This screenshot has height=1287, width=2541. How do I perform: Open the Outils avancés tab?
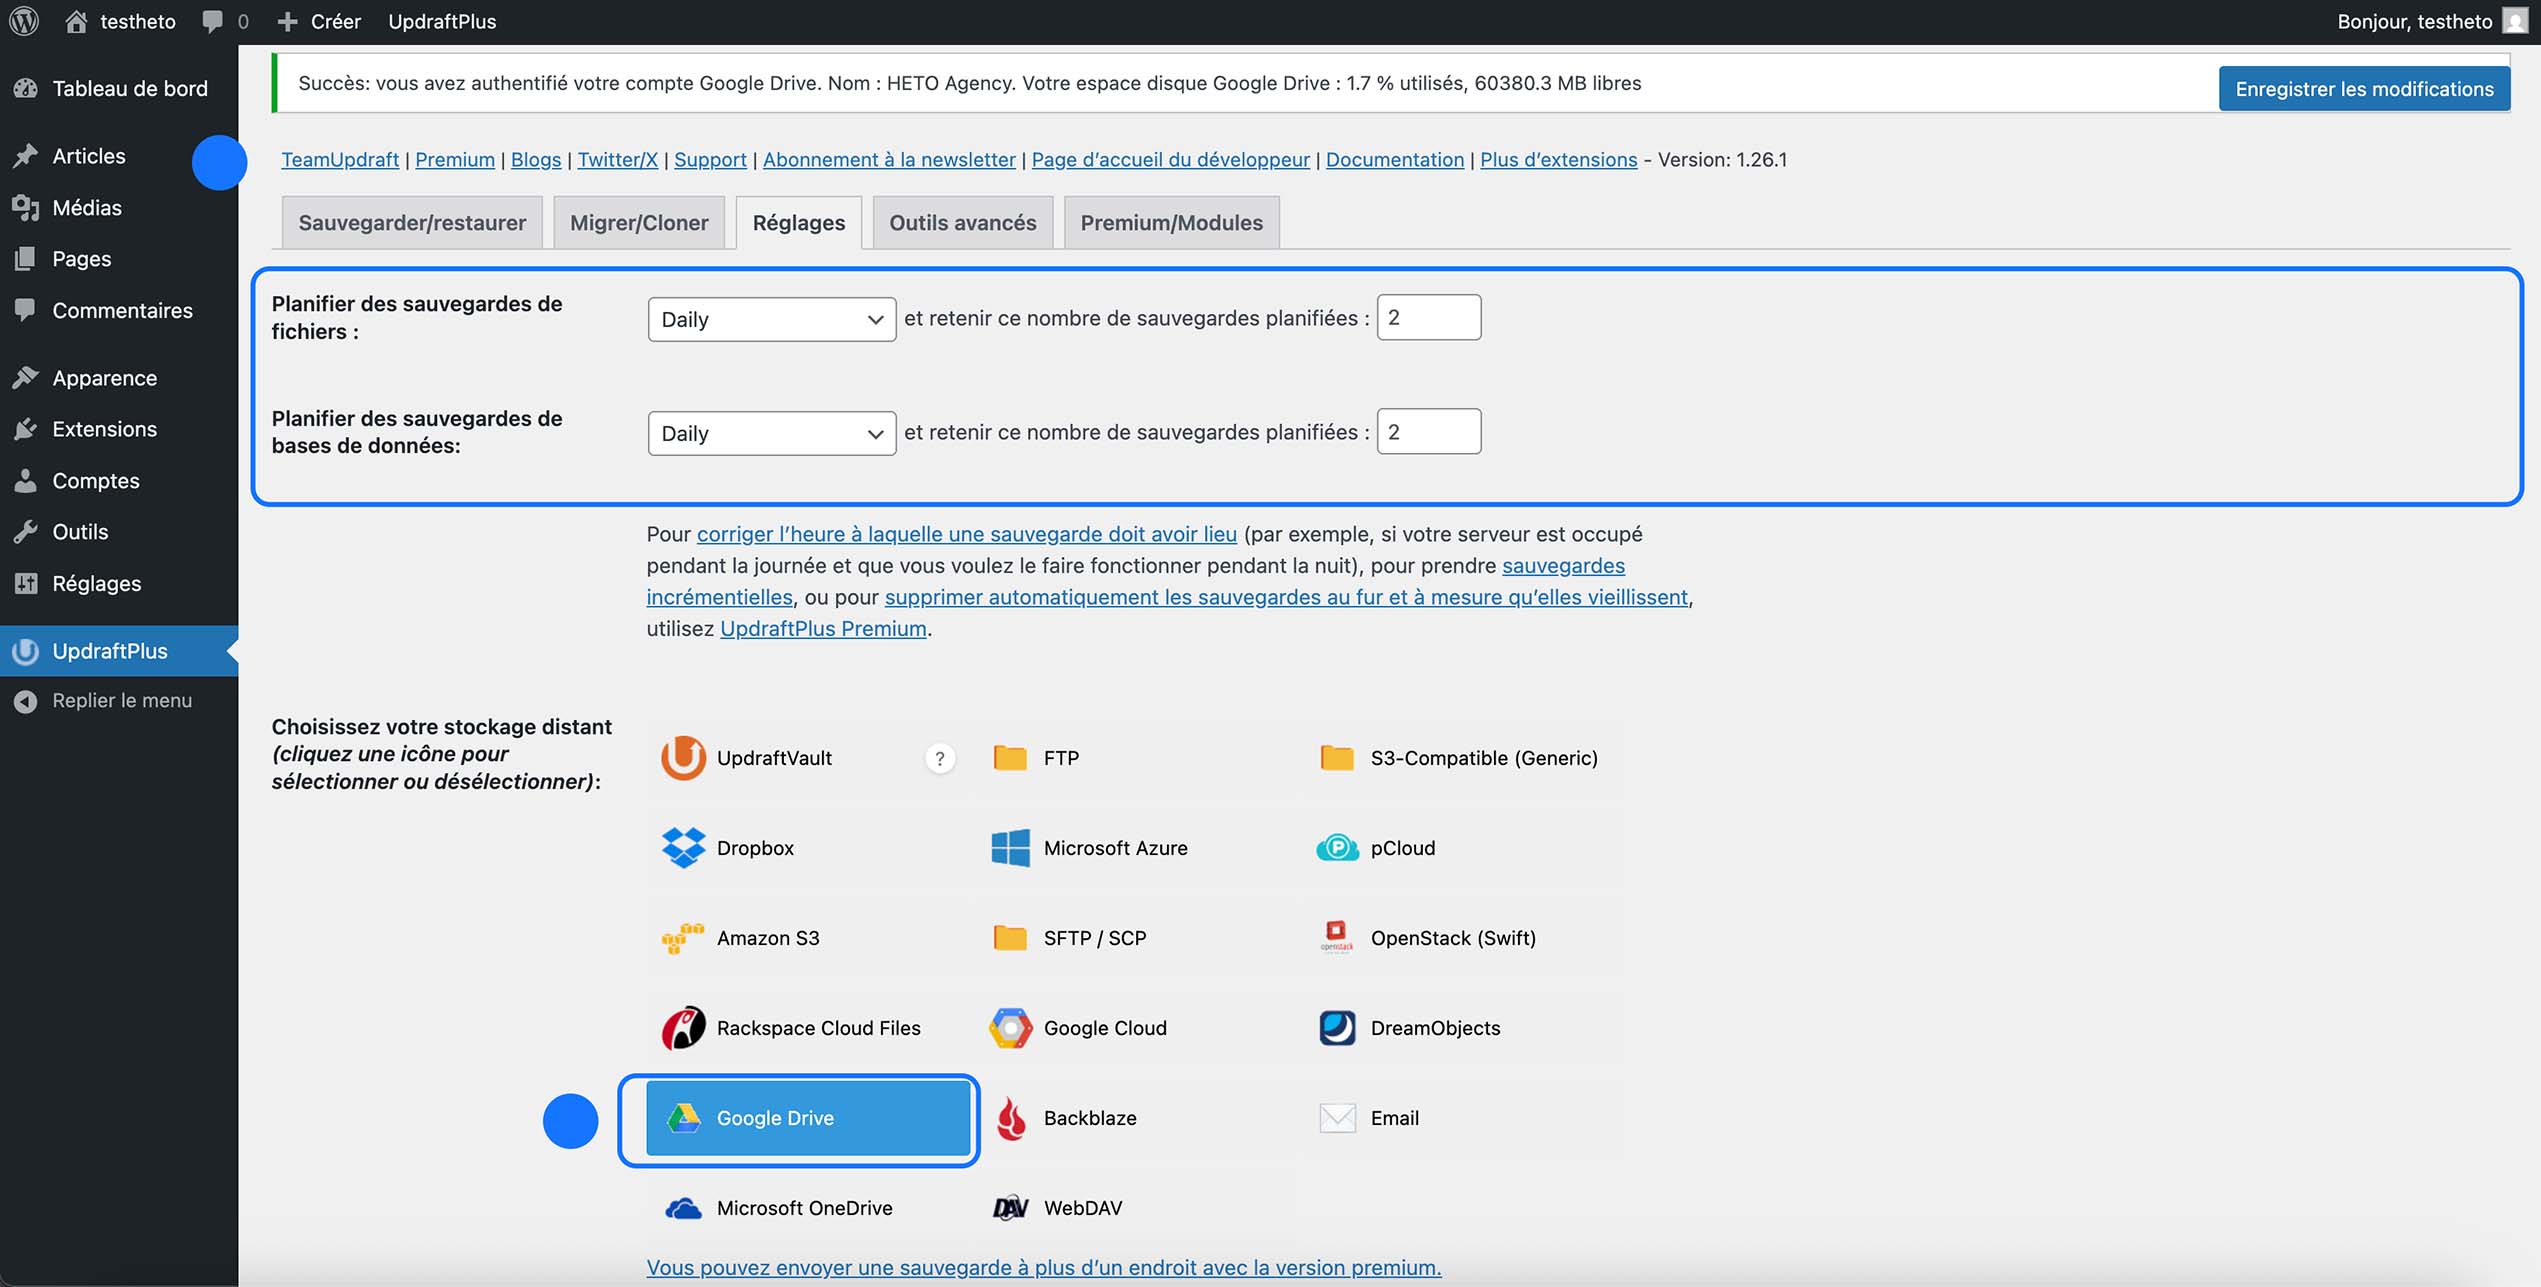click(962, 222)
